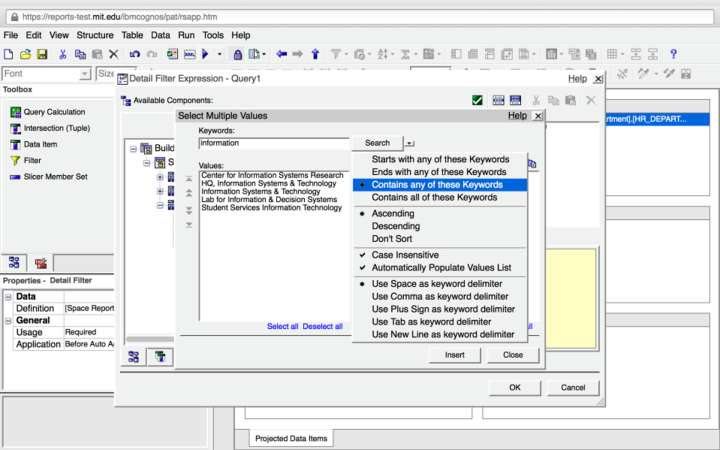720x450 pixels.
Task: Select the Slicer Member Set toolbox item
Action: click(x=55, y=176)
